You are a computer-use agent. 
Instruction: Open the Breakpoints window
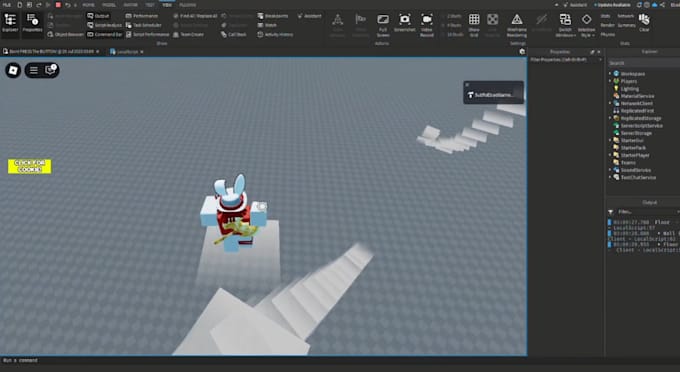273,16
